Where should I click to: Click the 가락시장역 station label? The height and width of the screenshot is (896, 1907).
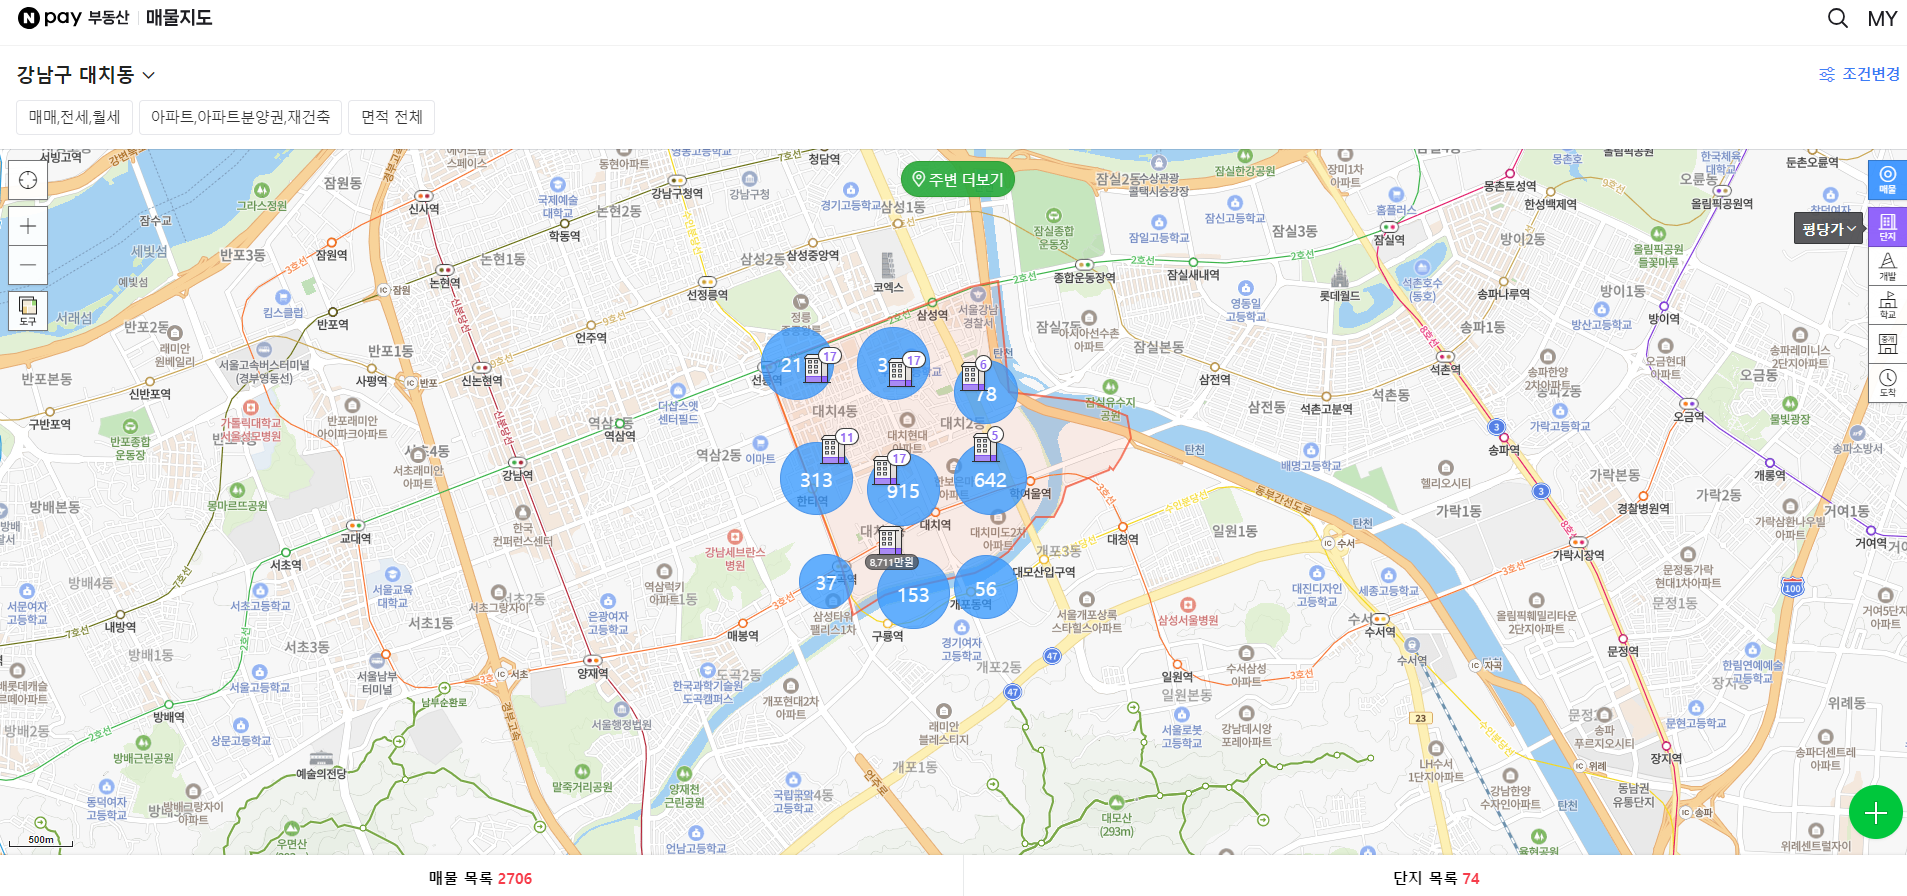1578,555
